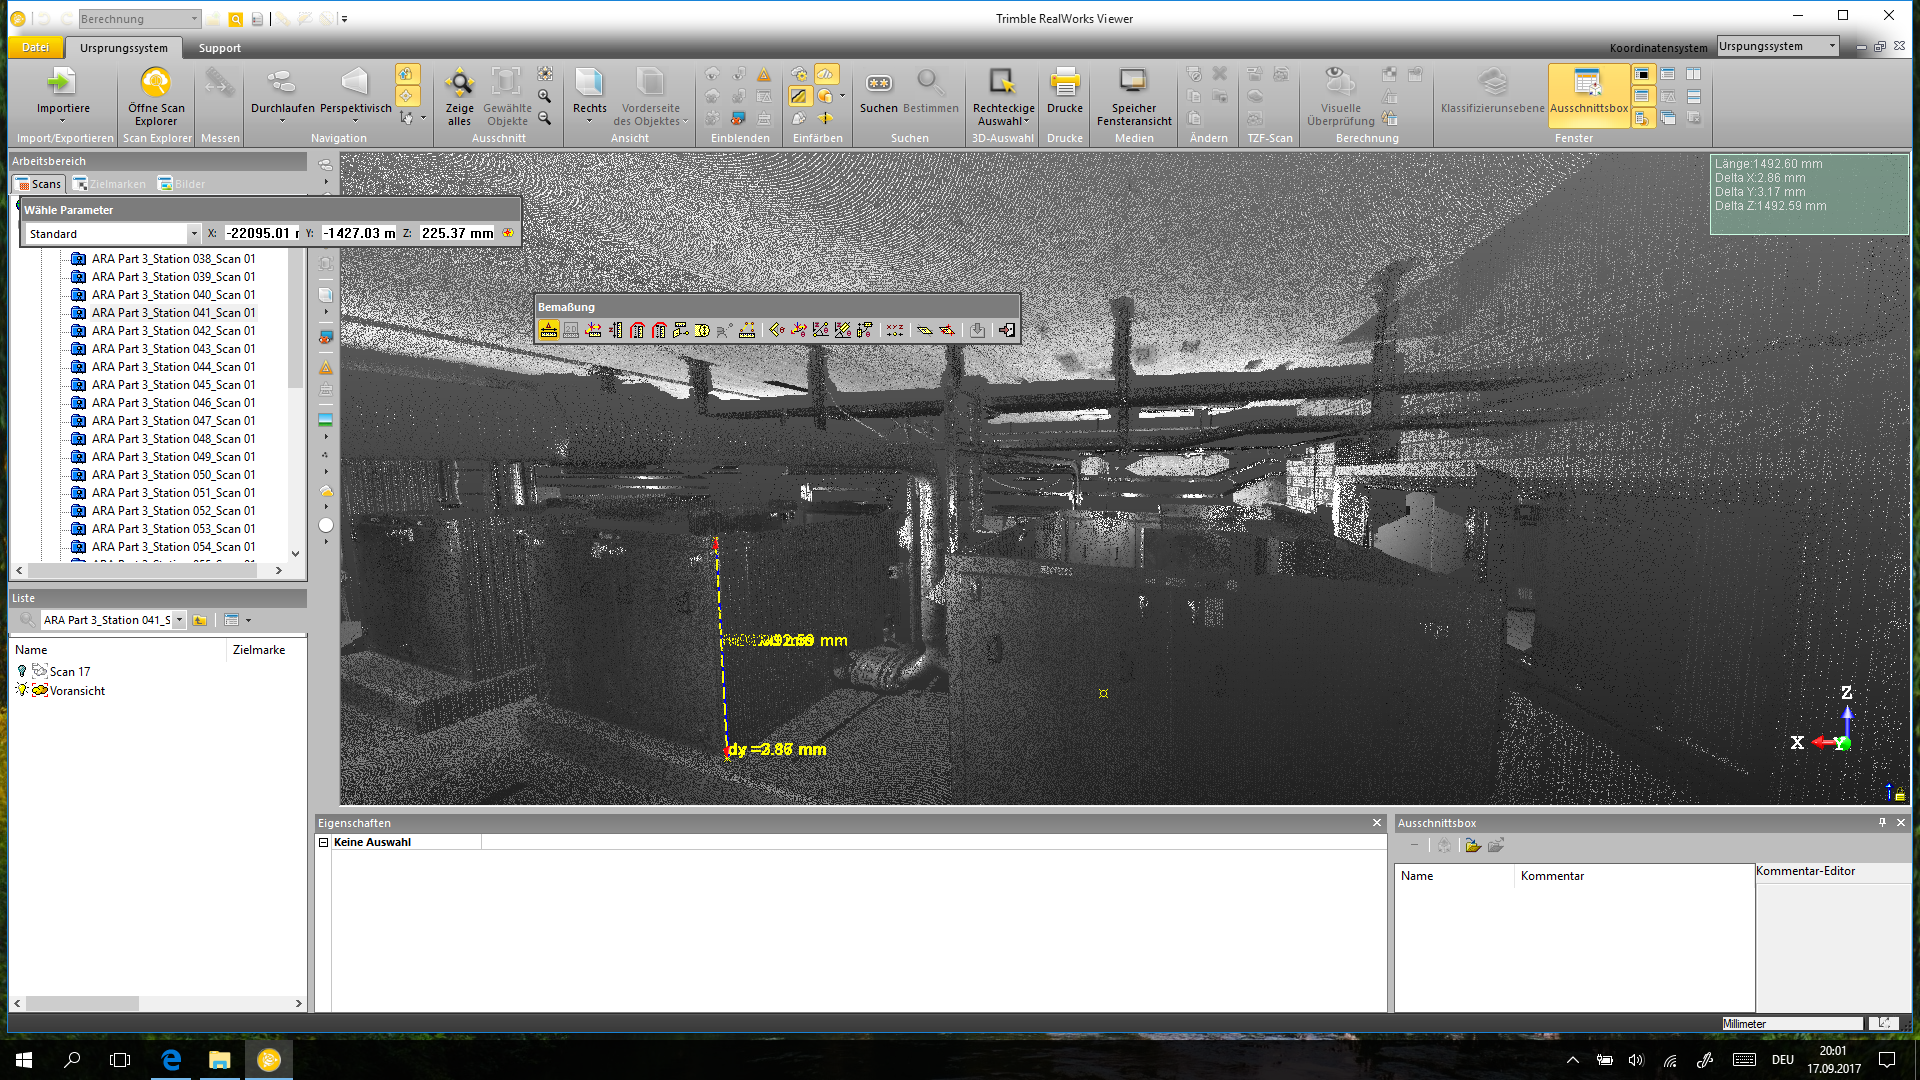The height and width of the screenshot is (1080, 1920).
Task: Click the Importiere icon
Action: [62, 83]
